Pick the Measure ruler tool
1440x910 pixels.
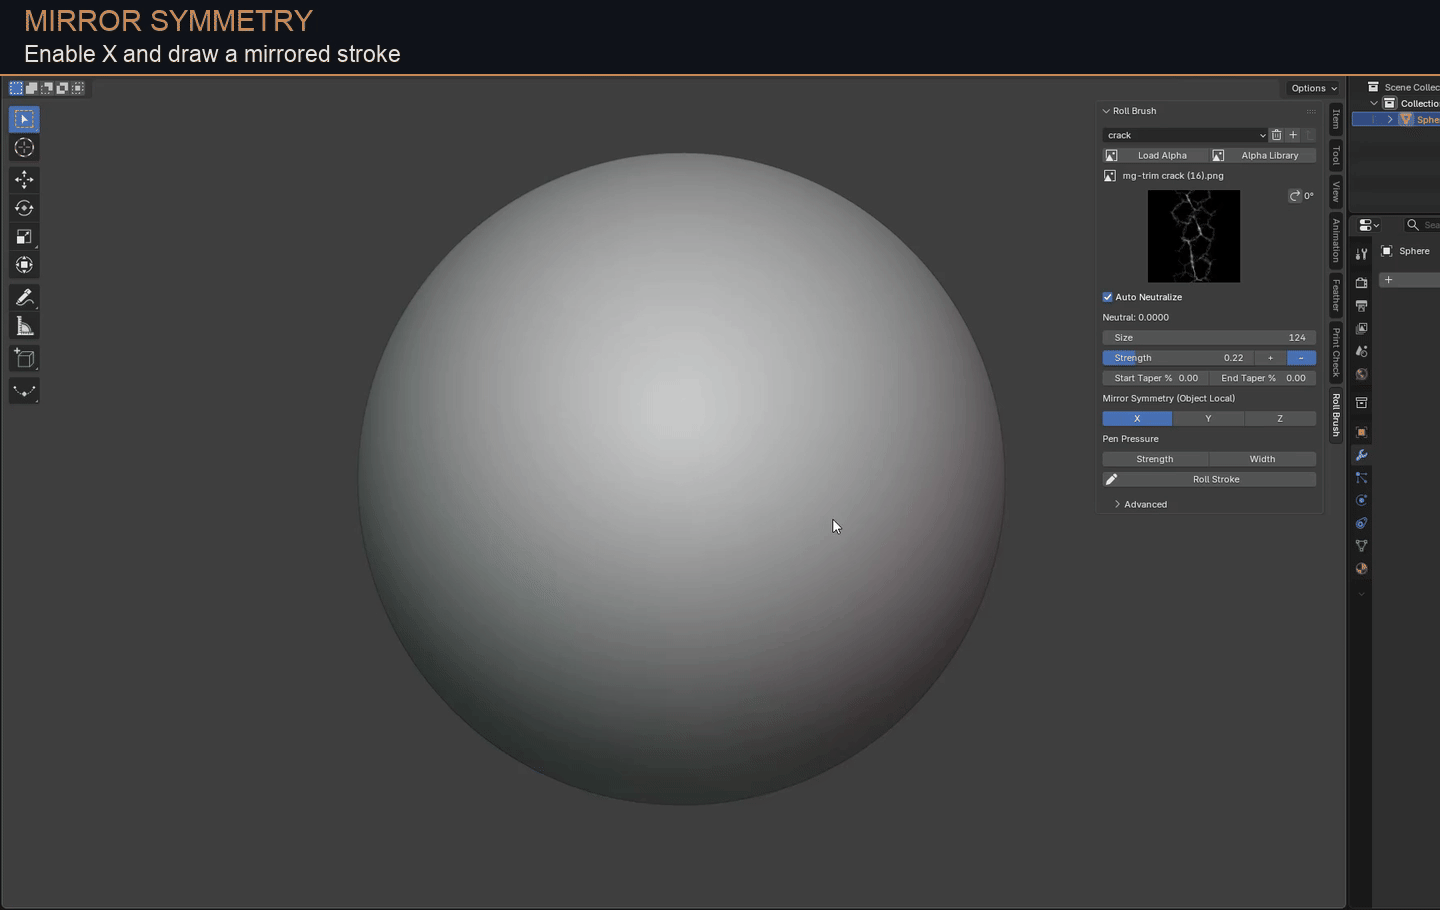24,326
